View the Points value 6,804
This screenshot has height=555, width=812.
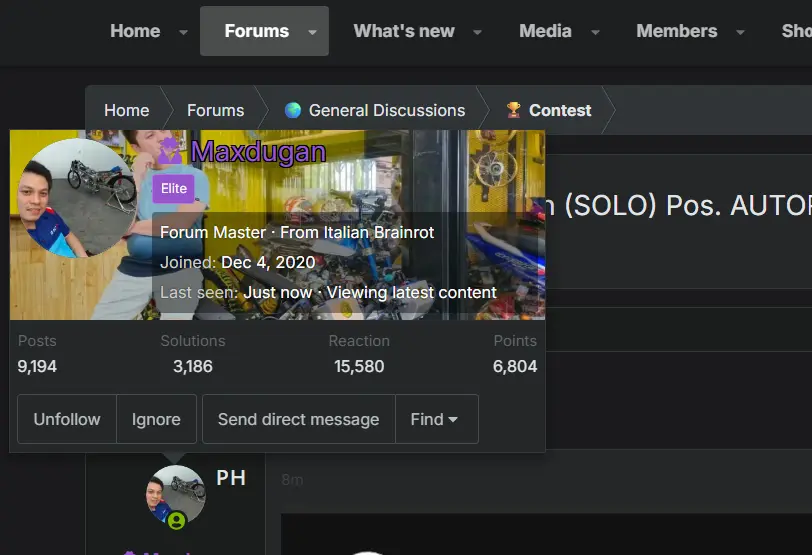click(515, 366)
